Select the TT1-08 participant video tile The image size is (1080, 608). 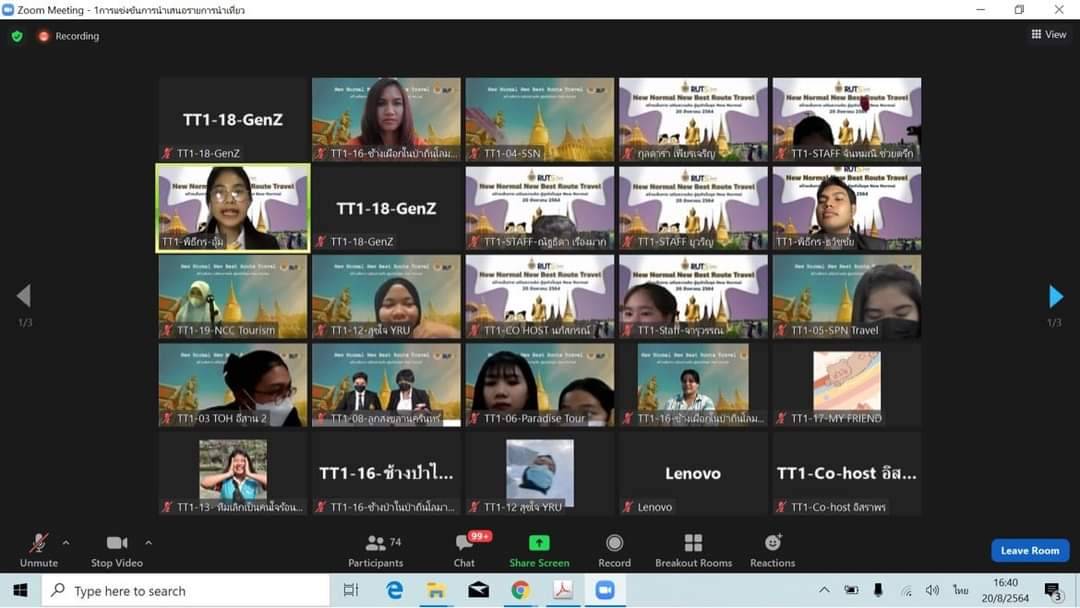[x=386, y=385]
